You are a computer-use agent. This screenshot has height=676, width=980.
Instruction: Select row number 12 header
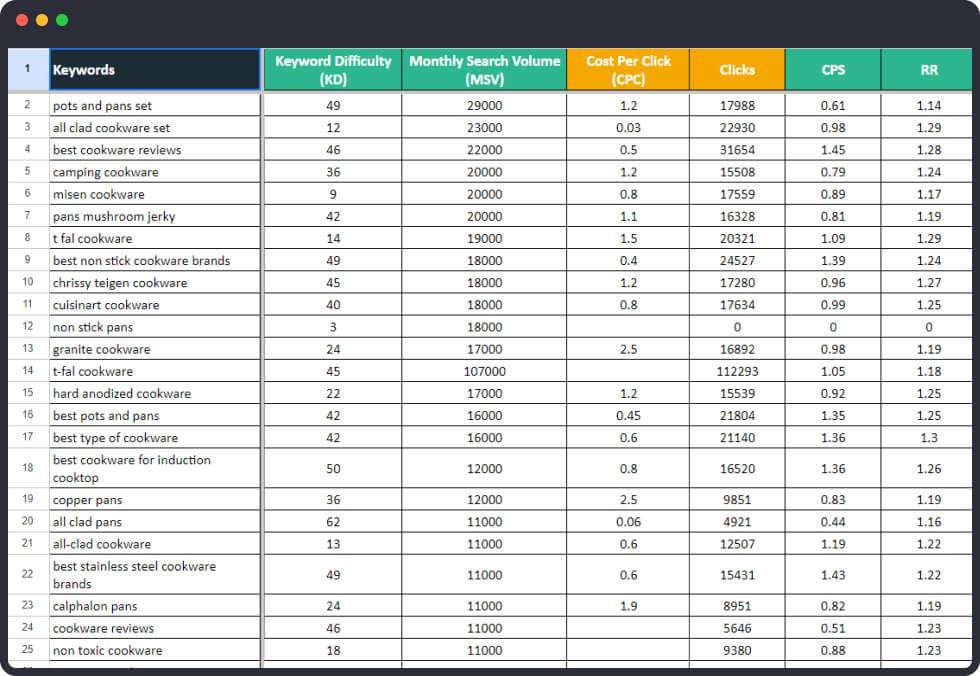(x=28, y=327)
